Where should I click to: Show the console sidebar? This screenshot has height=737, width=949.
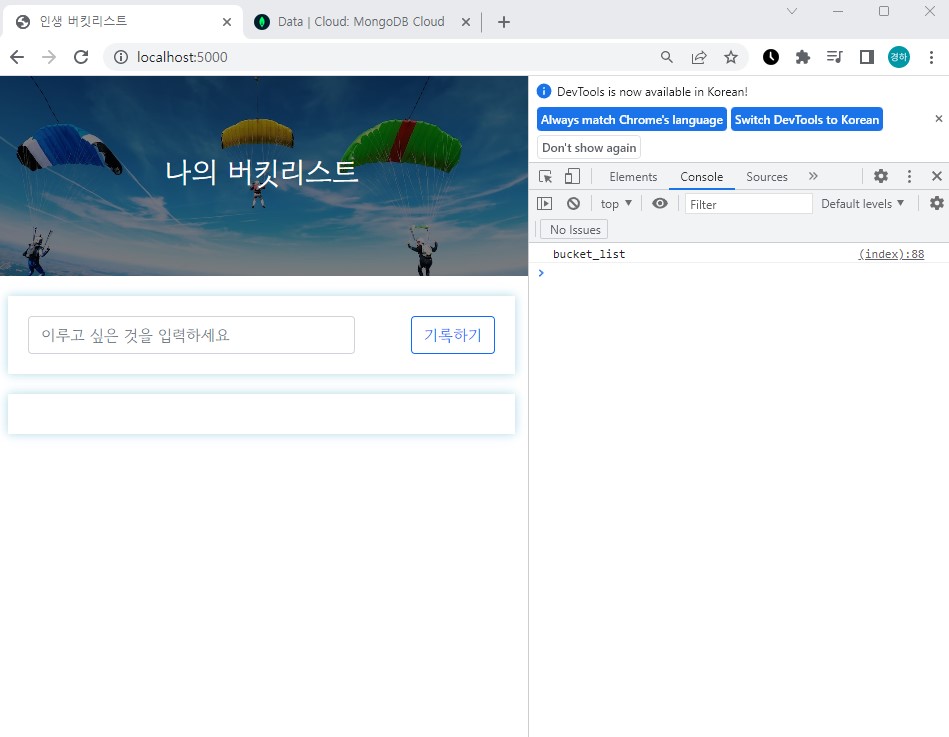coord(545,203)
